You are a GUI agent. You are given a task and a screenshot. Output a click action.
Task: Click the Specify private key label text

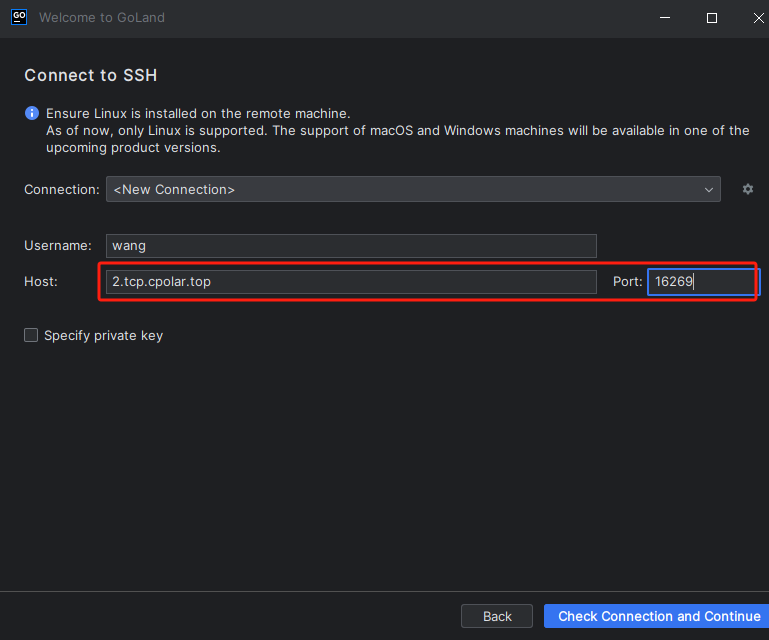click(x=103, y=336)
